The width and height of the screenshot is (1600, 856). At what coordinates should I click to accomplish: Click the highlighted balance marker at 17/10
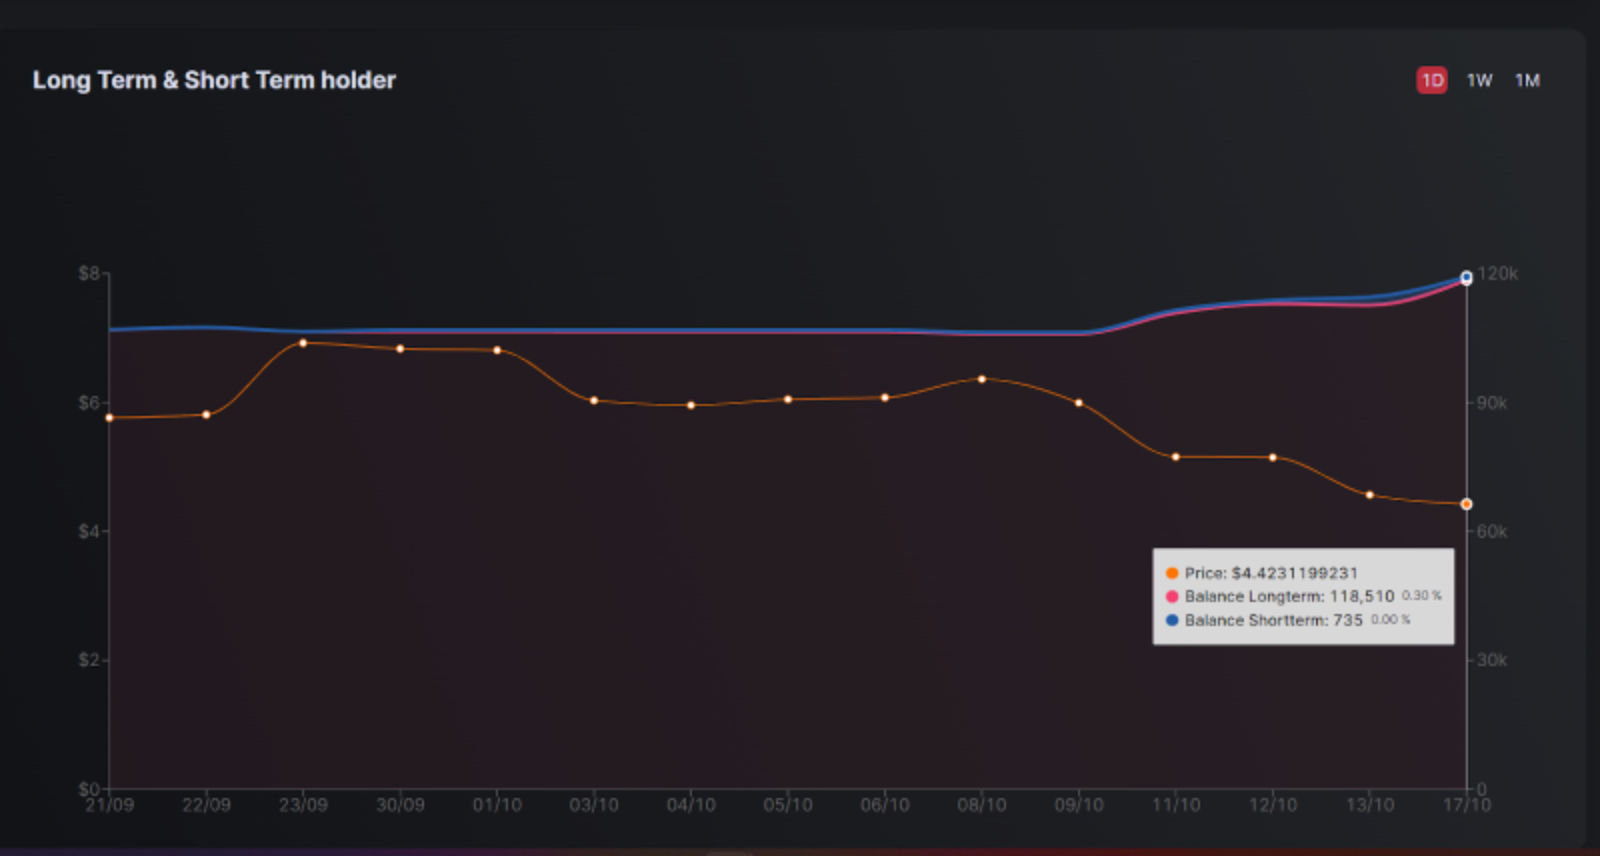coord(1466,278)
